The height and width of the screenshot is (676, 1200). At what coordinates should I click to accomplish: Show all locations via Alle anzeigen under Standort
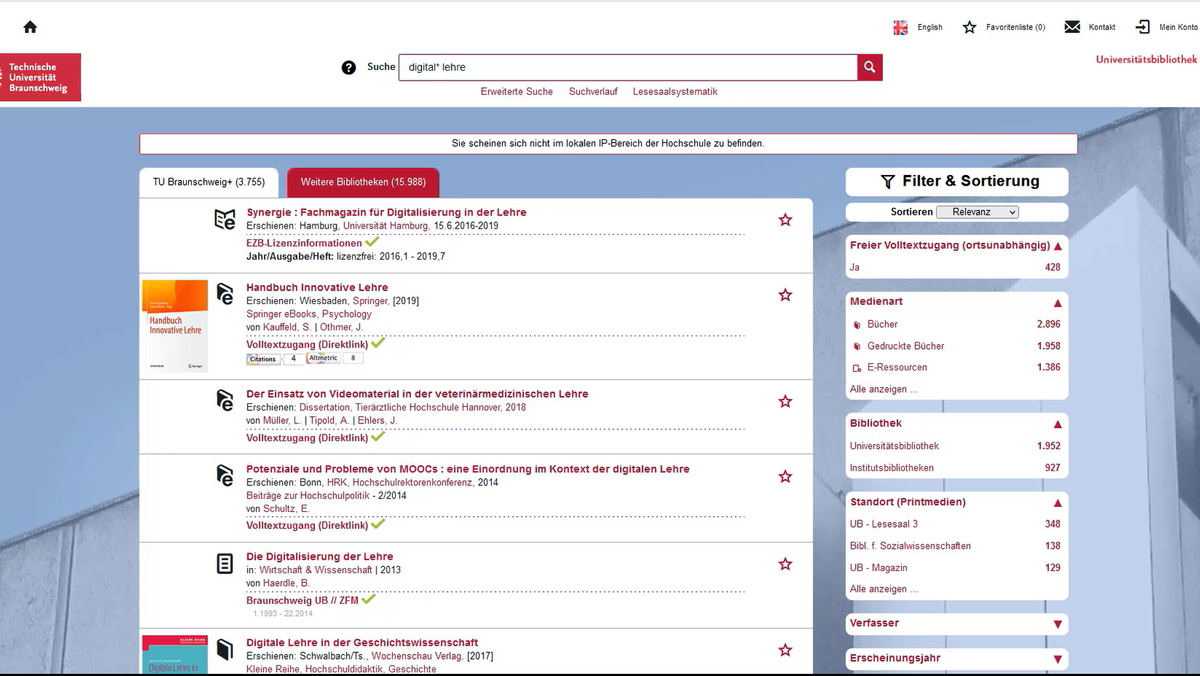pyautogui.click(x=883, y=589)
